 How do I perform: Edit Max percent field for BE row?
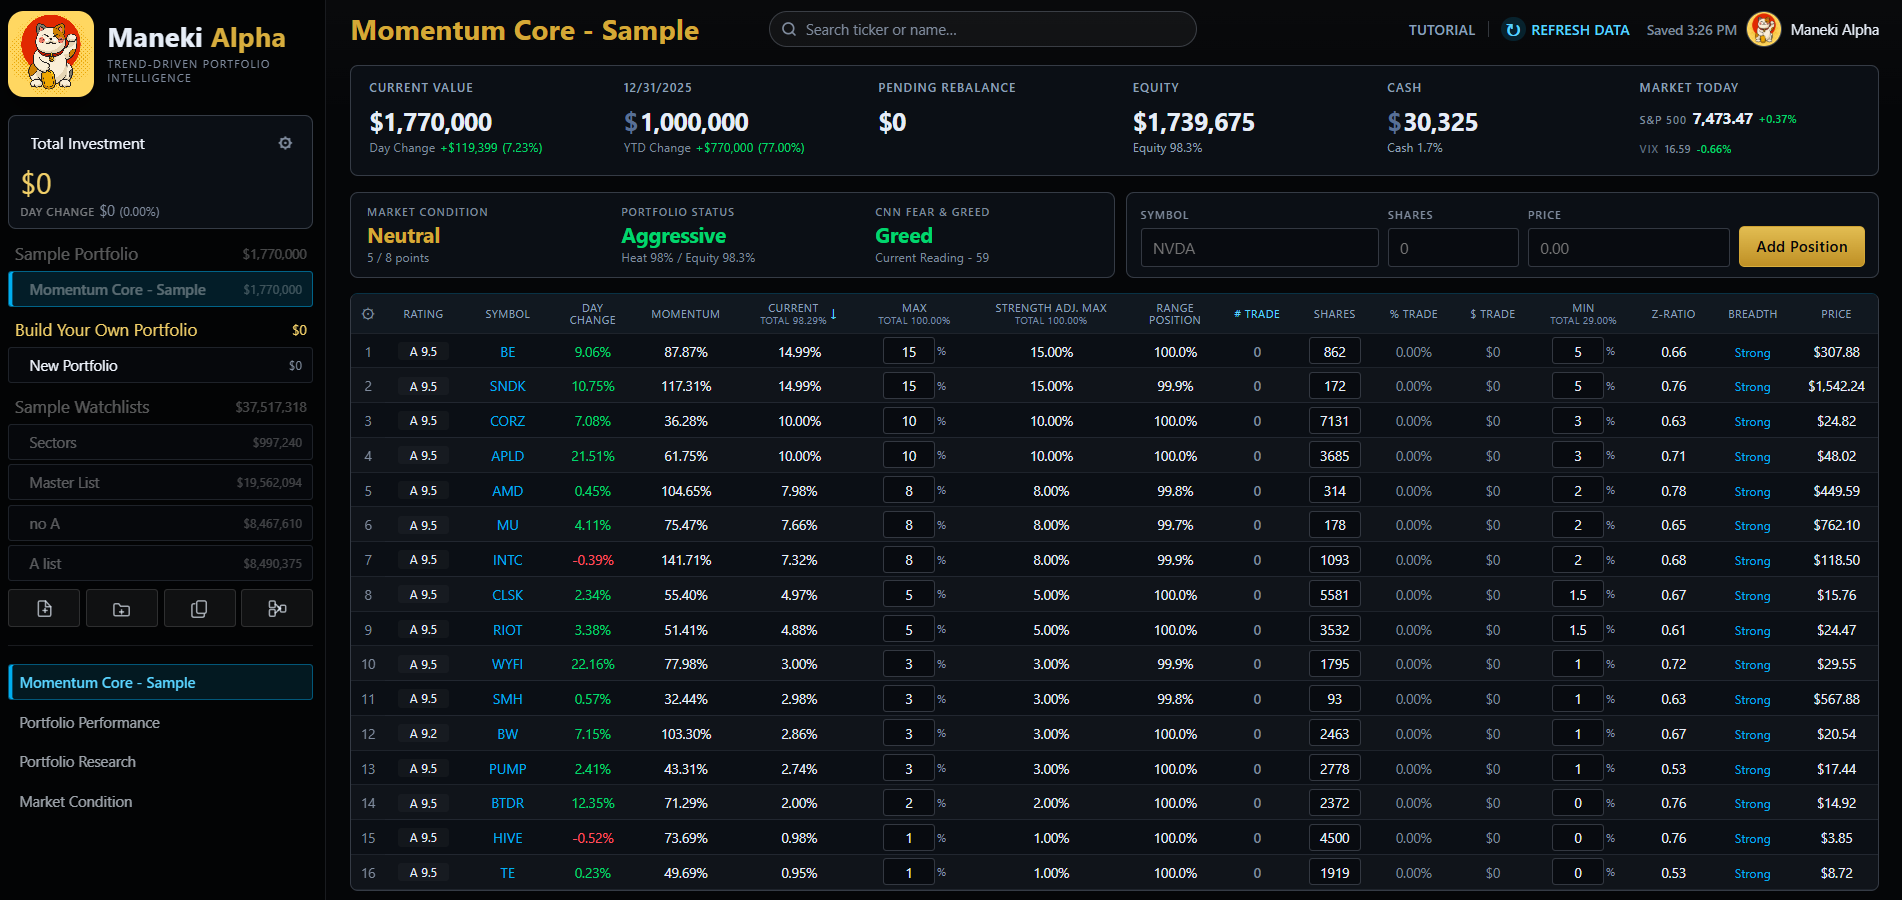tap(909, 352)
